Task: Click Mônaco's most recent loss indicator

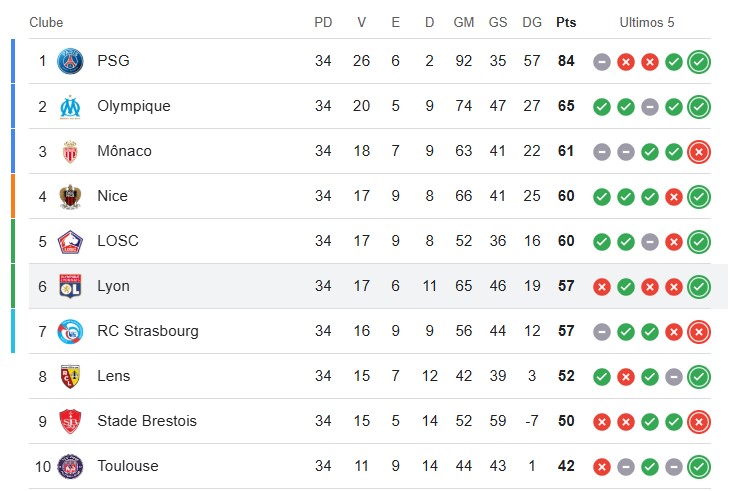Action: point(699,152)
